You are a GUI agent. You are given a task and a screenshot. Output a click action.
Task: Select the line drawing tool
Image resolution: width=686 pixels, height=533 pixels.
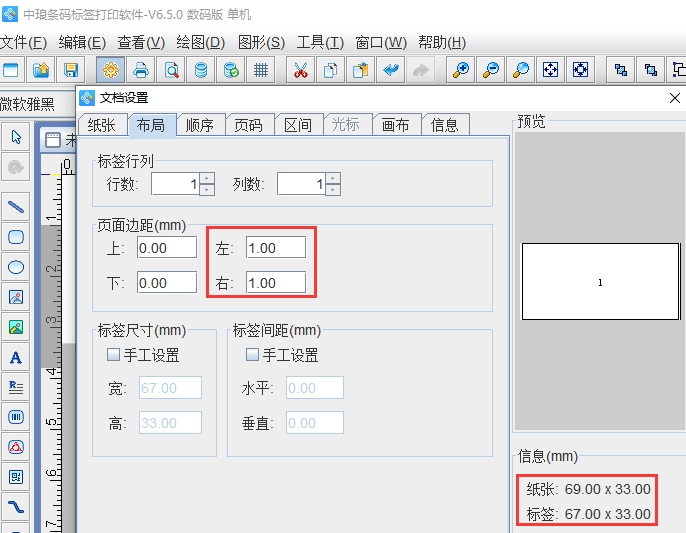pyautogui.click(x=16, y=207)
